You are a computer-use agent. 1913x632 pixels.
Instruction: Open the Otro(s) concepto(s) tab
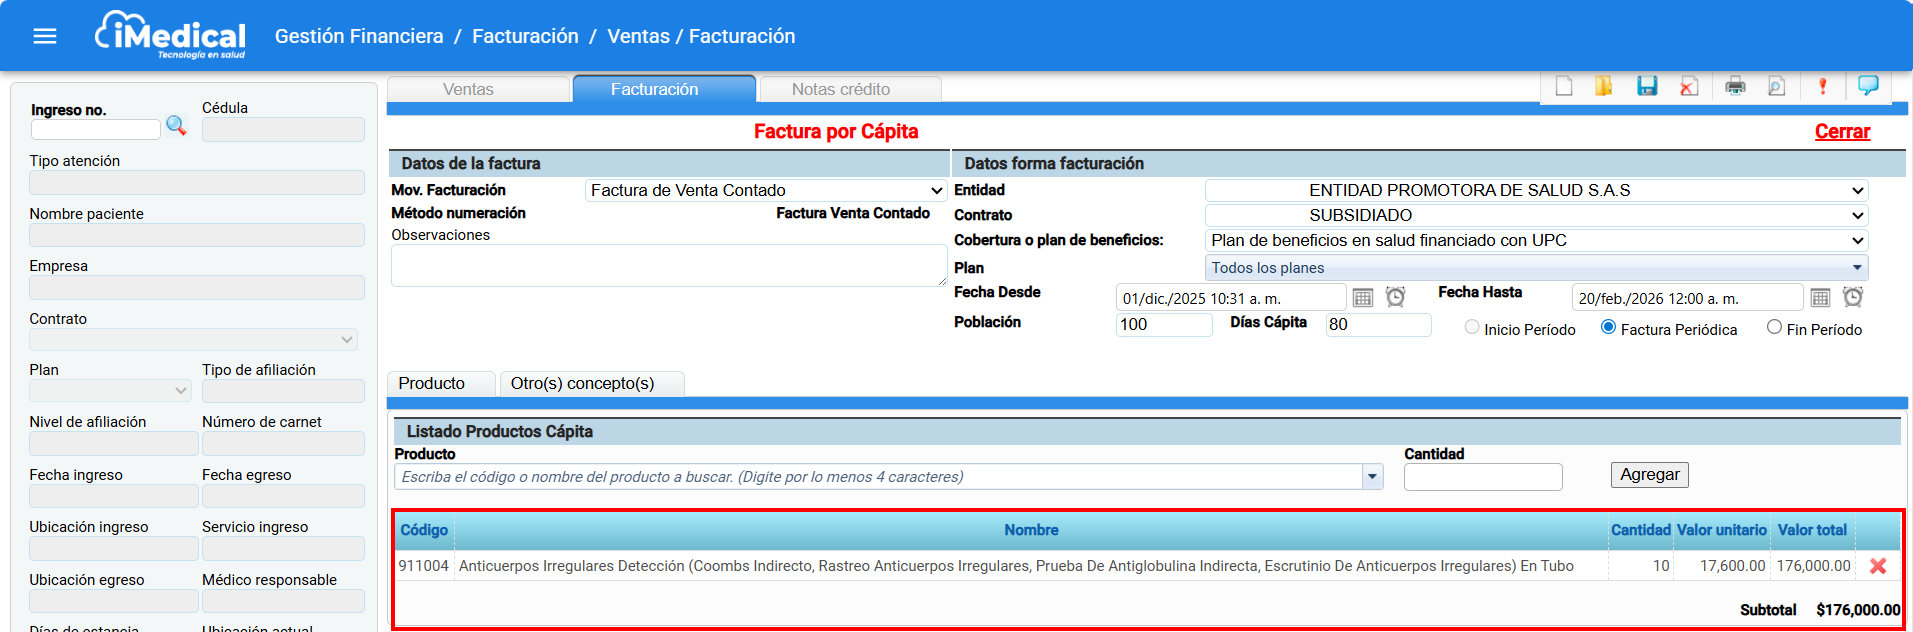[582, 383]
